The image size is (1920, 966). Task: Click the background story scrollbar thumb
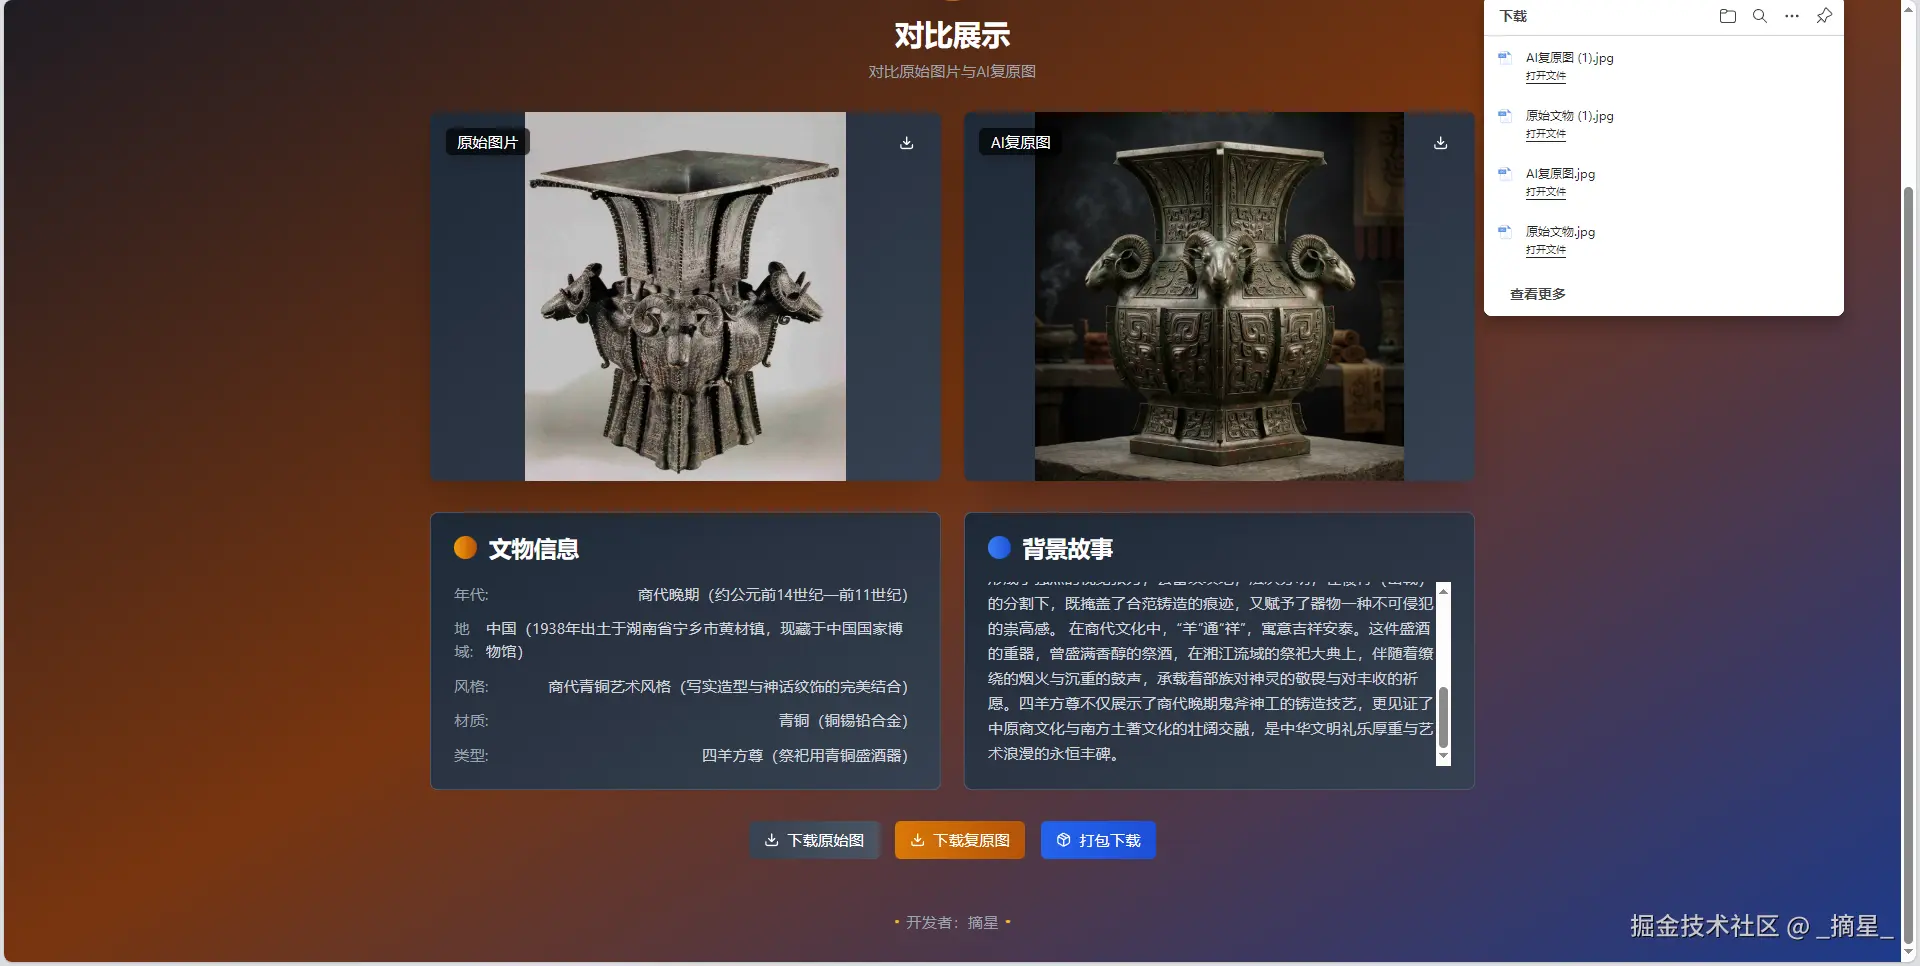click(x=1443, y=718)
